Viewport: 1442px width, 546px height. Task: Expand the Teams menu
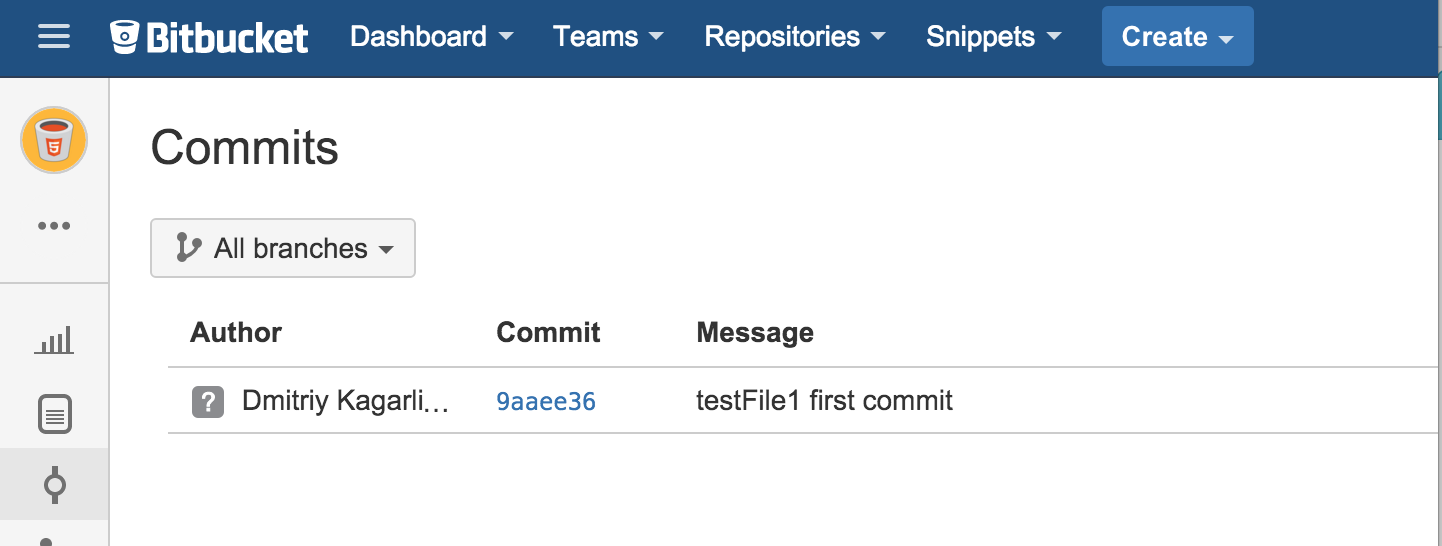(x=608, y=37)
